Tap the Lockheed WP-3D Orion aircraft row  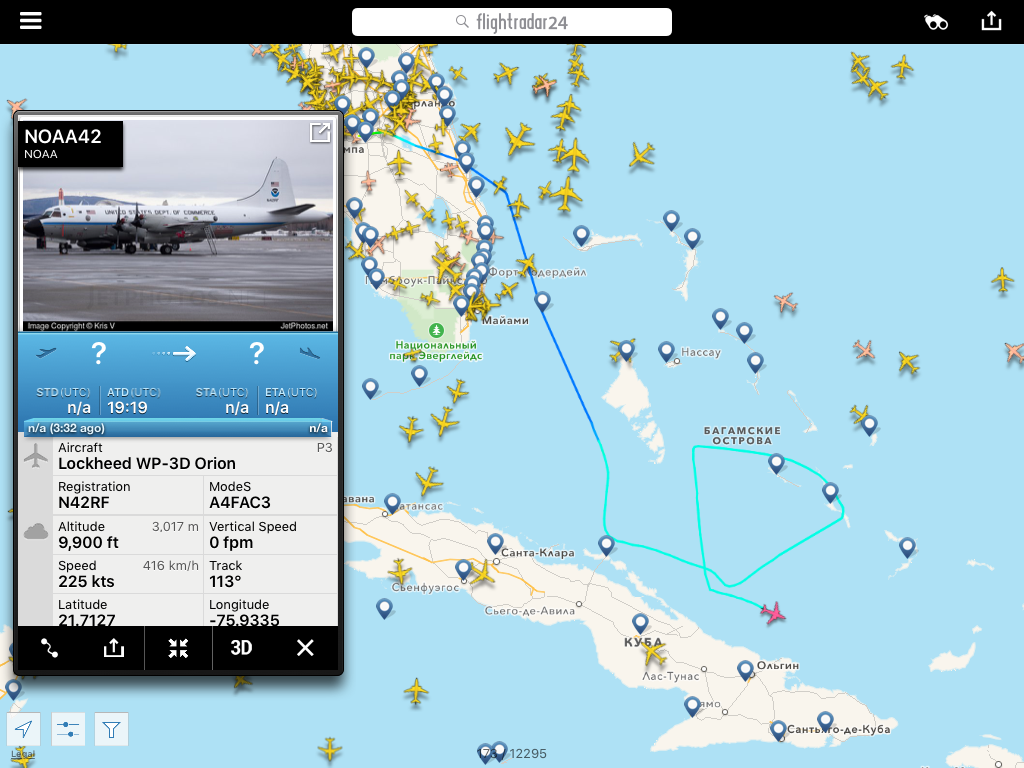[195, 456]
